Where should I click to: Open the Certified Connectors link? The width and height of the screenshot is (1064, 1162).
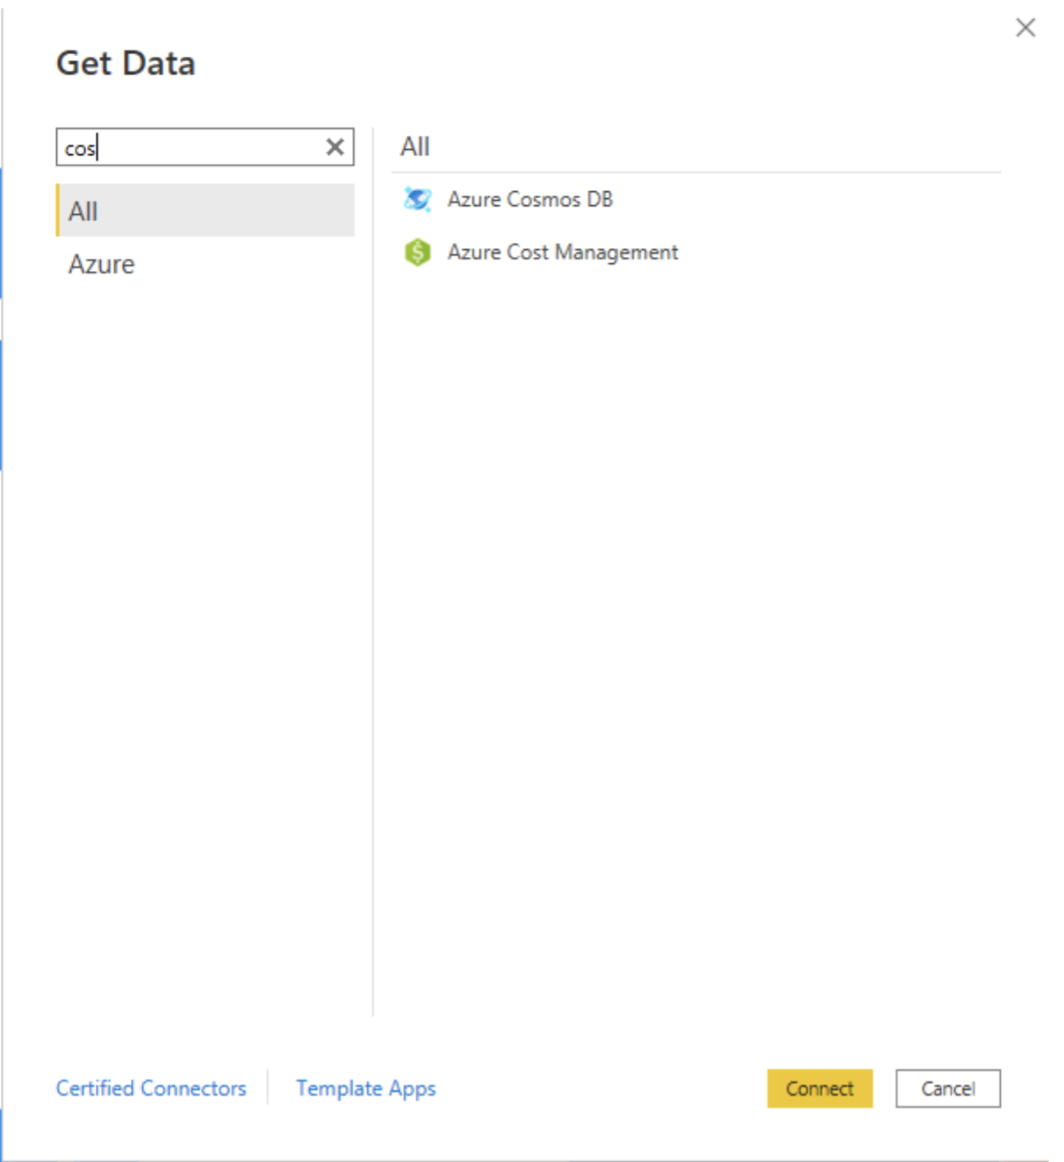tap(151, 1088)
